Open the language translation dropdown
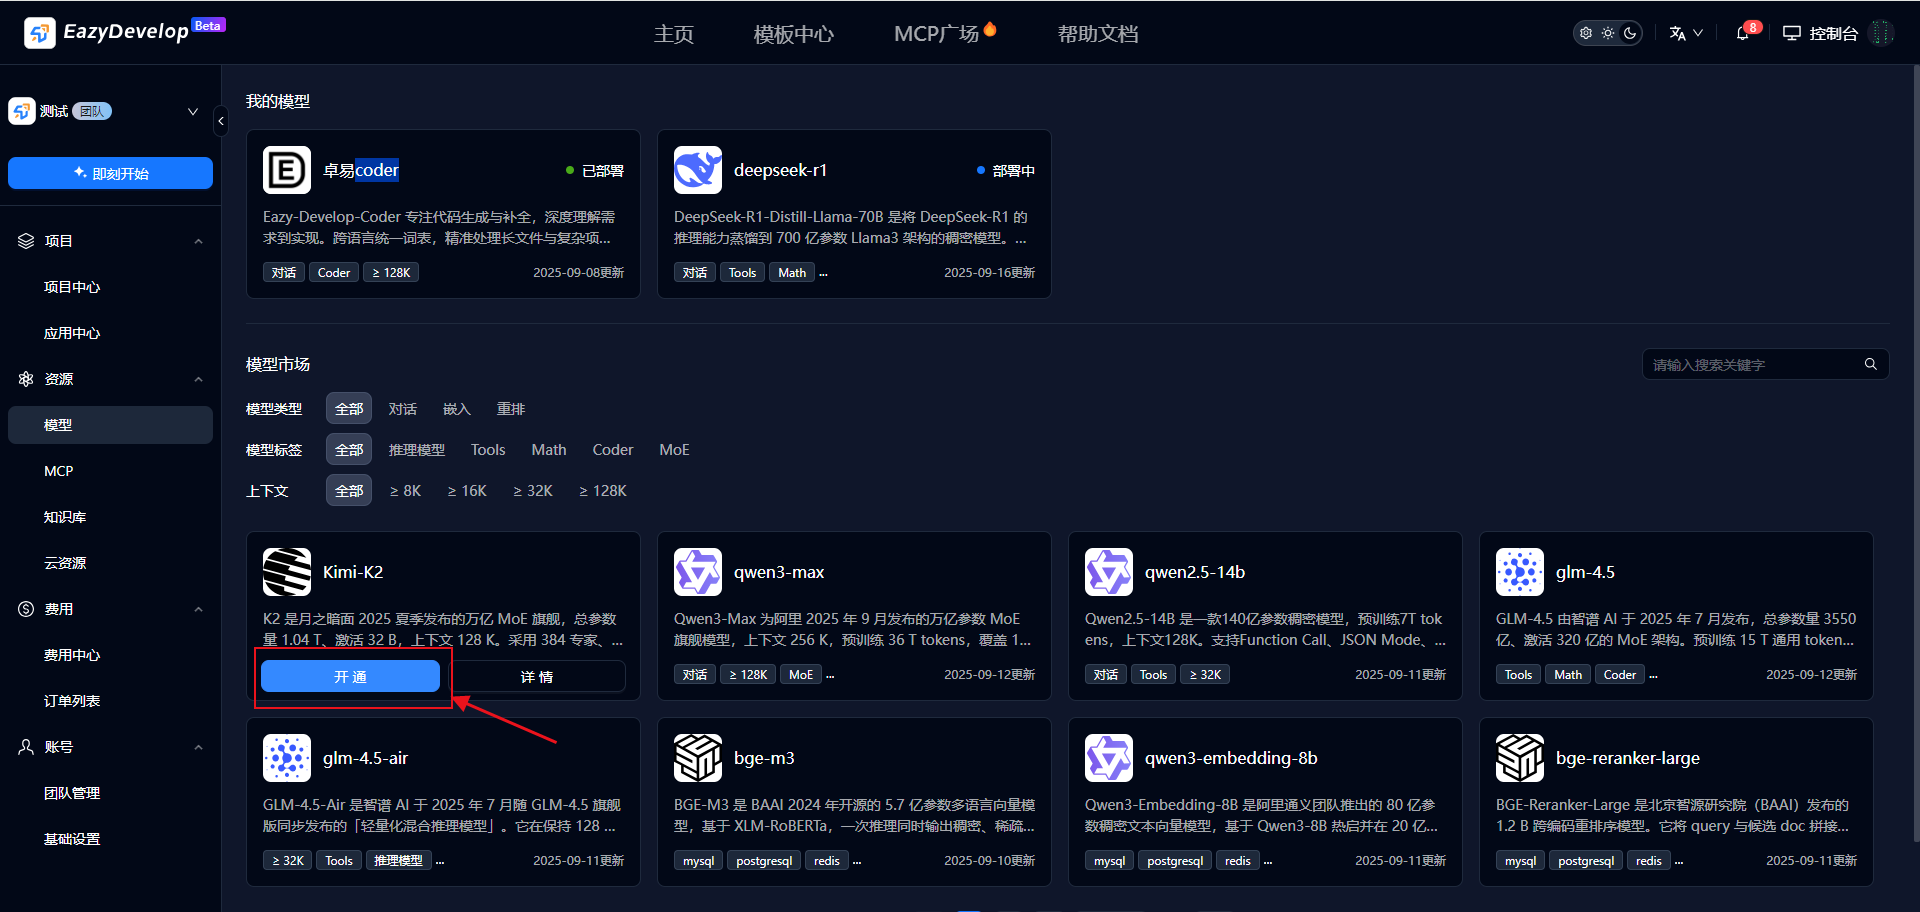Image resolution: width=1920 pixels, height=912 pixels. click(x=1685, y=33)
